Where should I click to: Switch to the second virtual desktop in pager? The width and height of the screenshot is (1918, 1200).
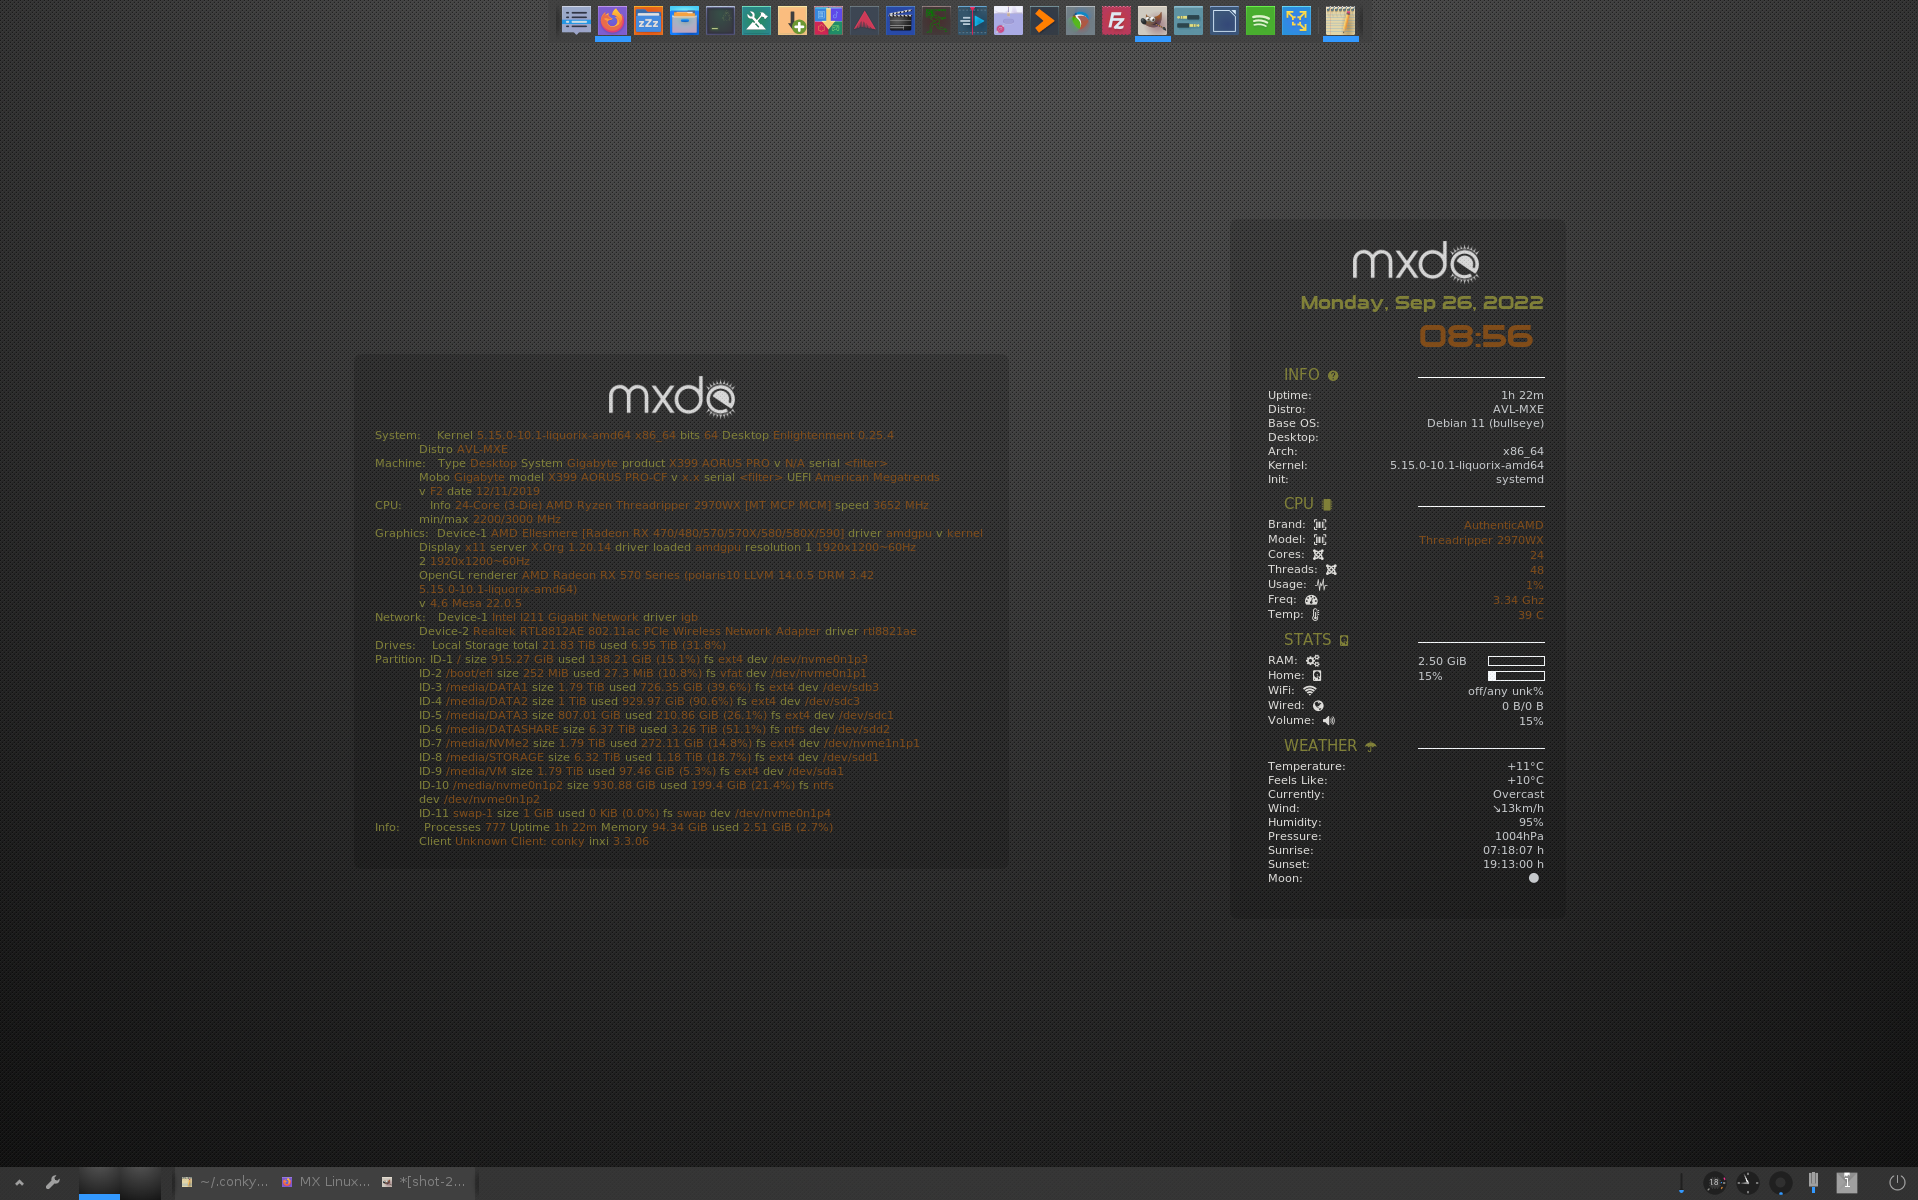pos(141,1183)
